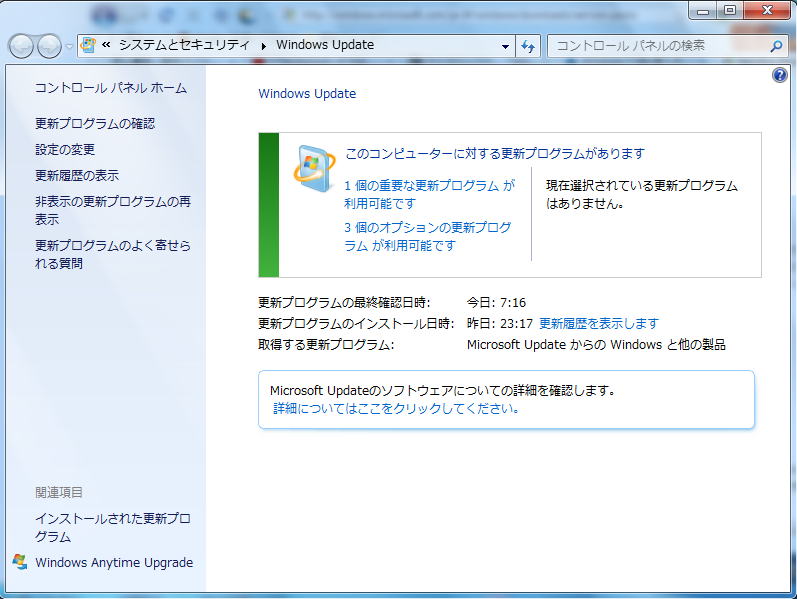Screen dimensions: 797x599
Task: Click the search magnifier icon
Action: click(x=776, y=46)
